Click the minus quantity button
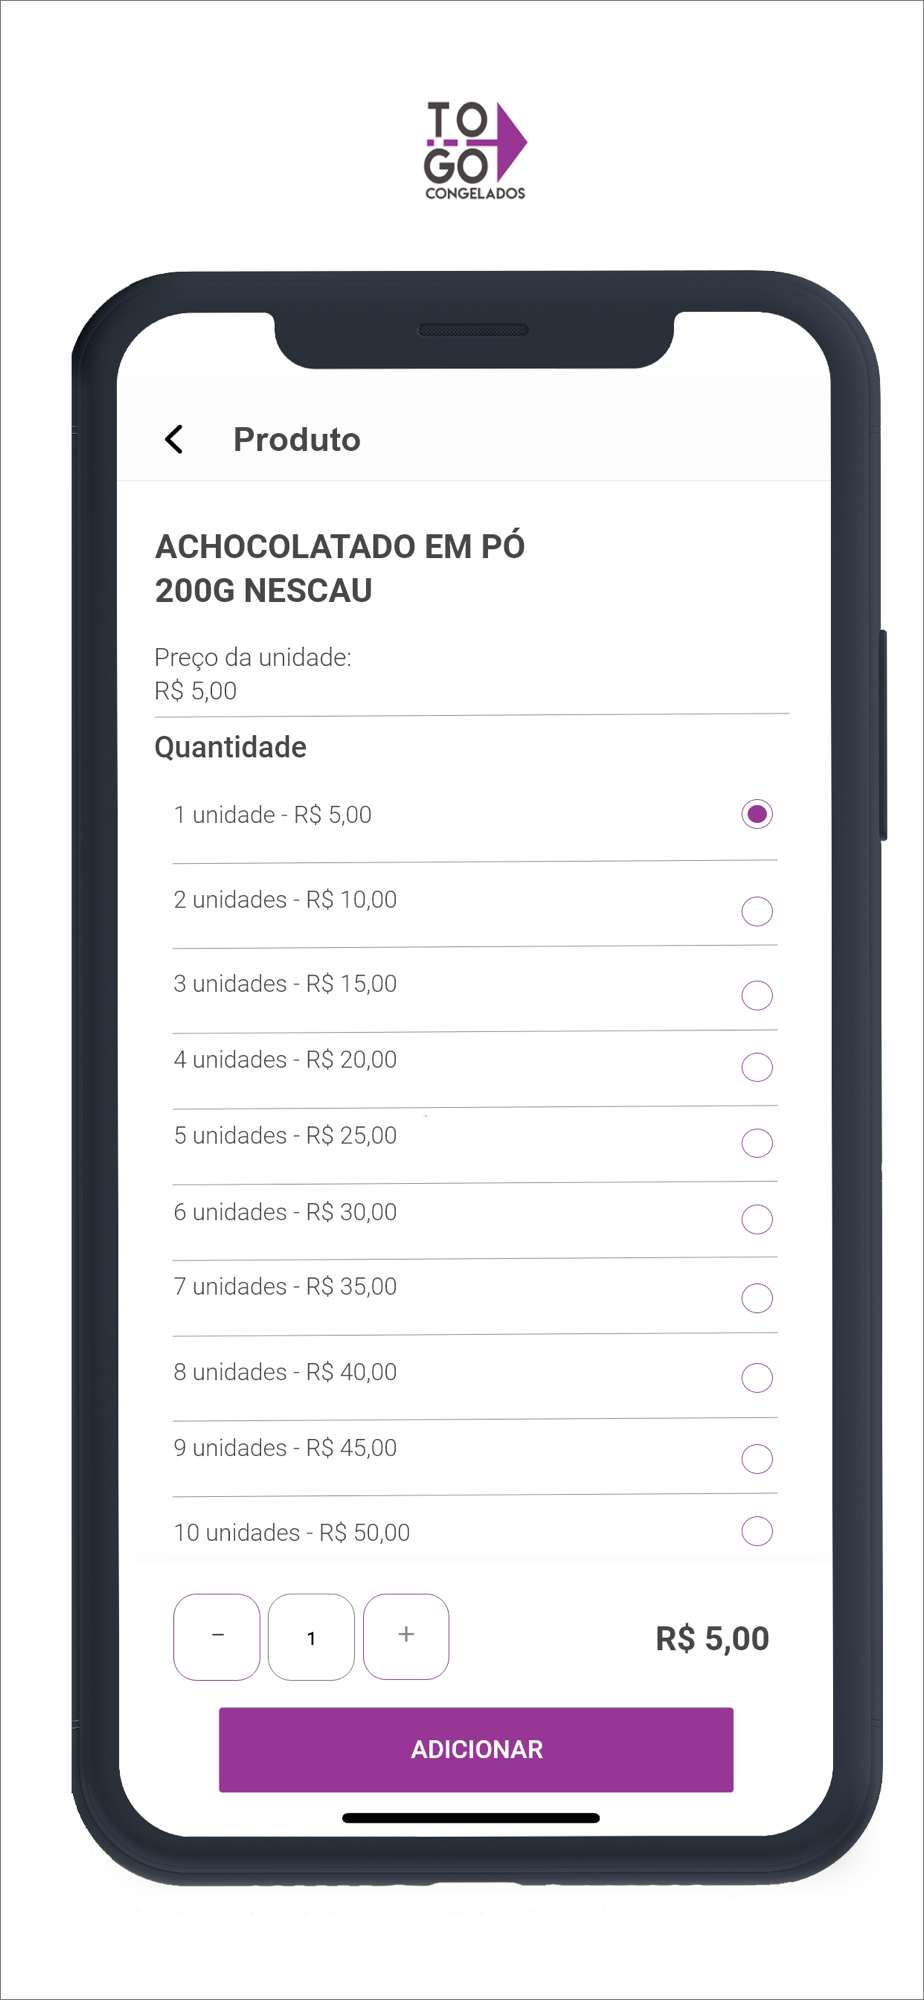The height and width of the screenshot is (2000, 924). (x=217, y=1636)
